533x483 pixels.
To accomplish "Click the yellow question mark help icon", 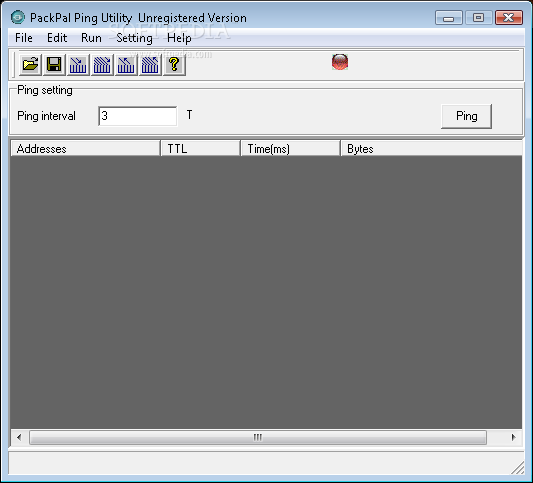I will pos(174,65).
